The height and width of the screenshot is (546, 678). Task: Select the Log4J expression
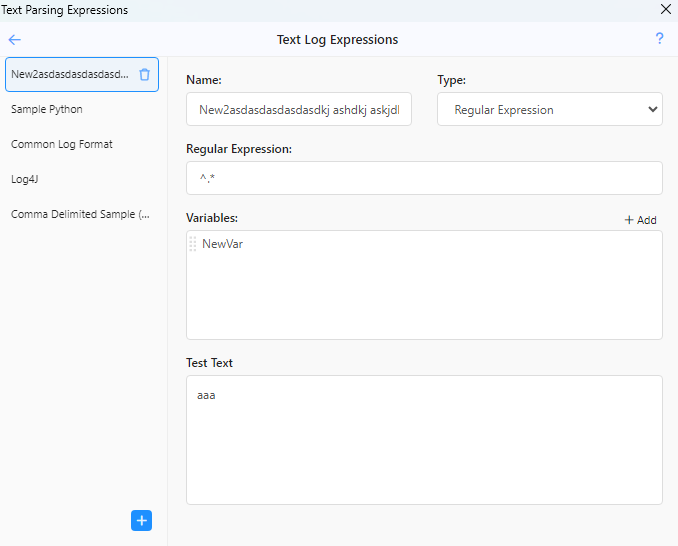(x=82, y=179)
